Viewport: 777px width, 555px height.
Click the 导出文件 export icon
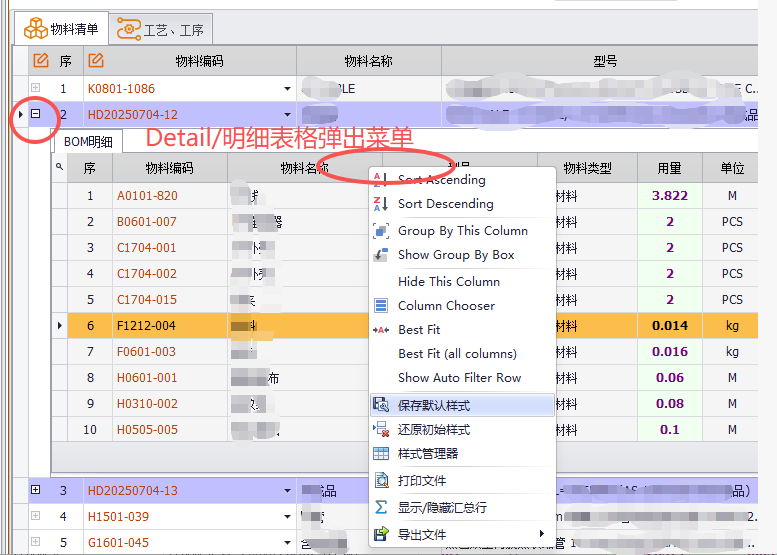381,534
